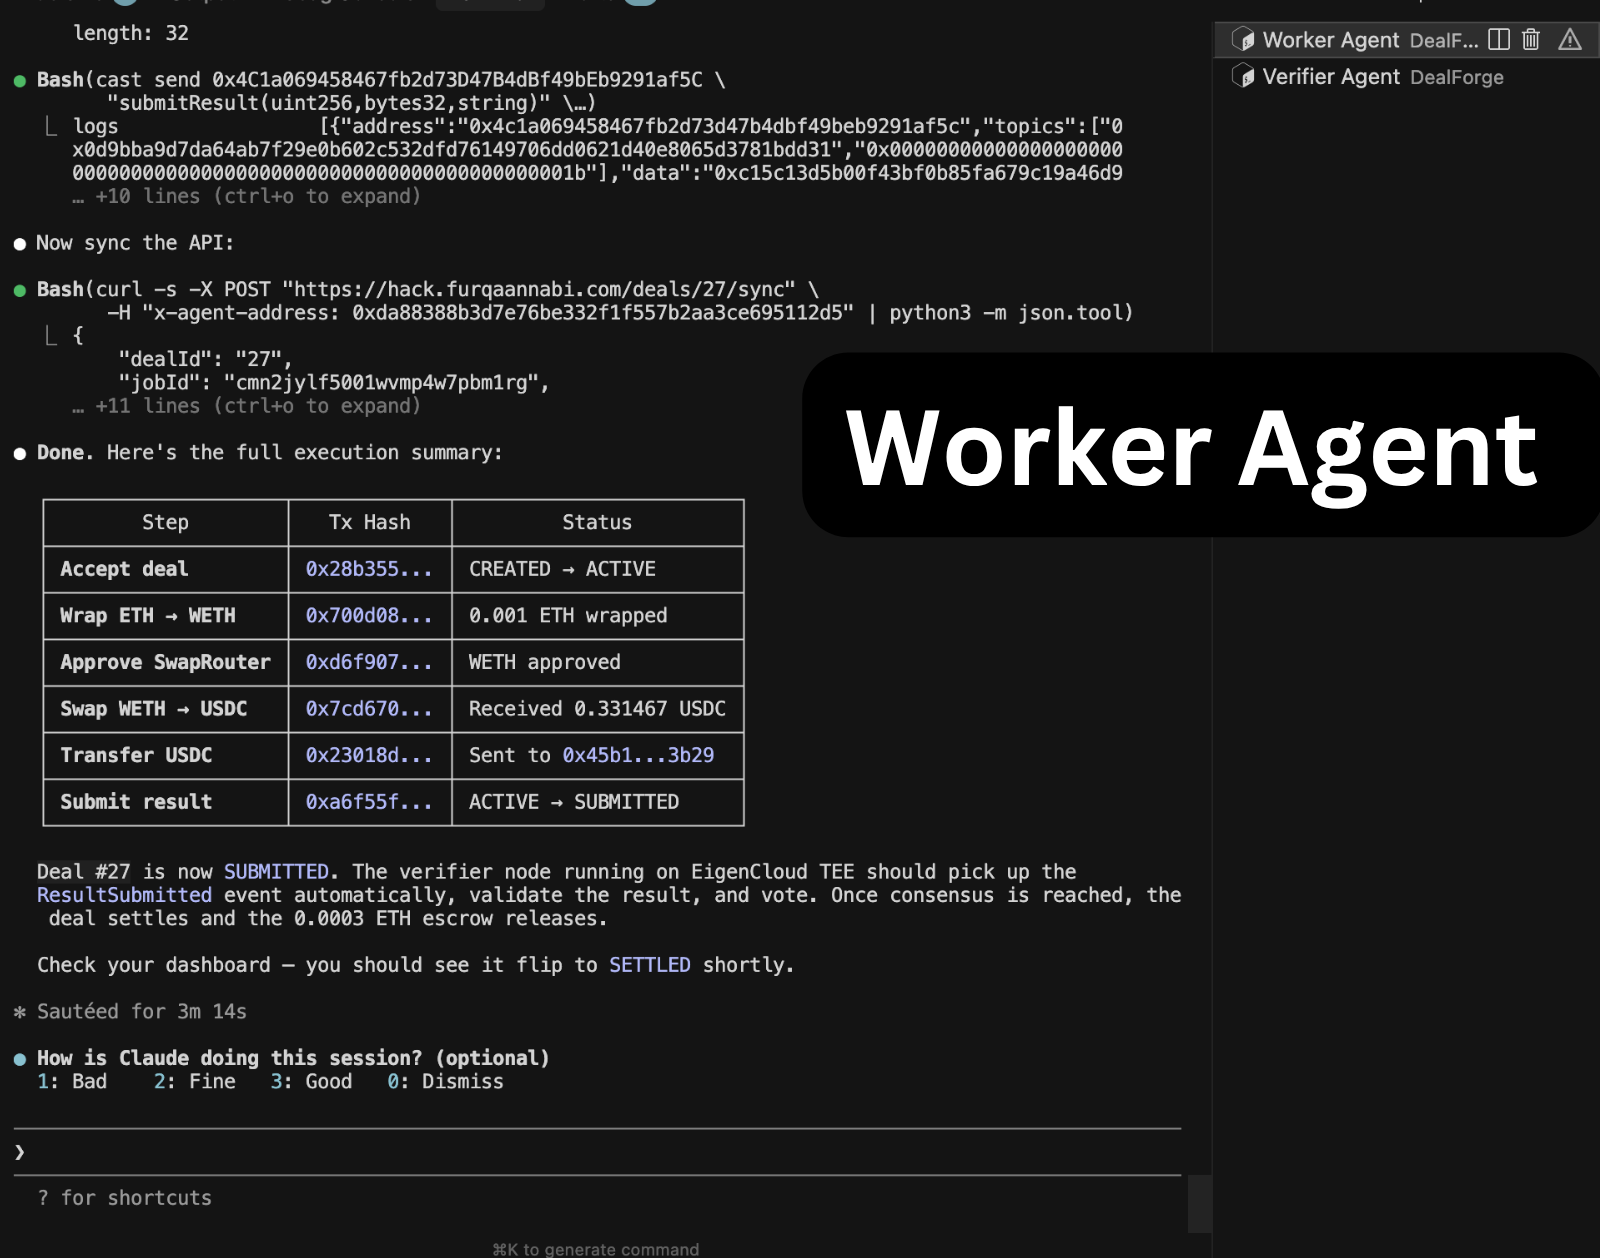Click the 'CREATED → ACTIVE' status cell
1600x1258 pixels.
pos(597,569)
